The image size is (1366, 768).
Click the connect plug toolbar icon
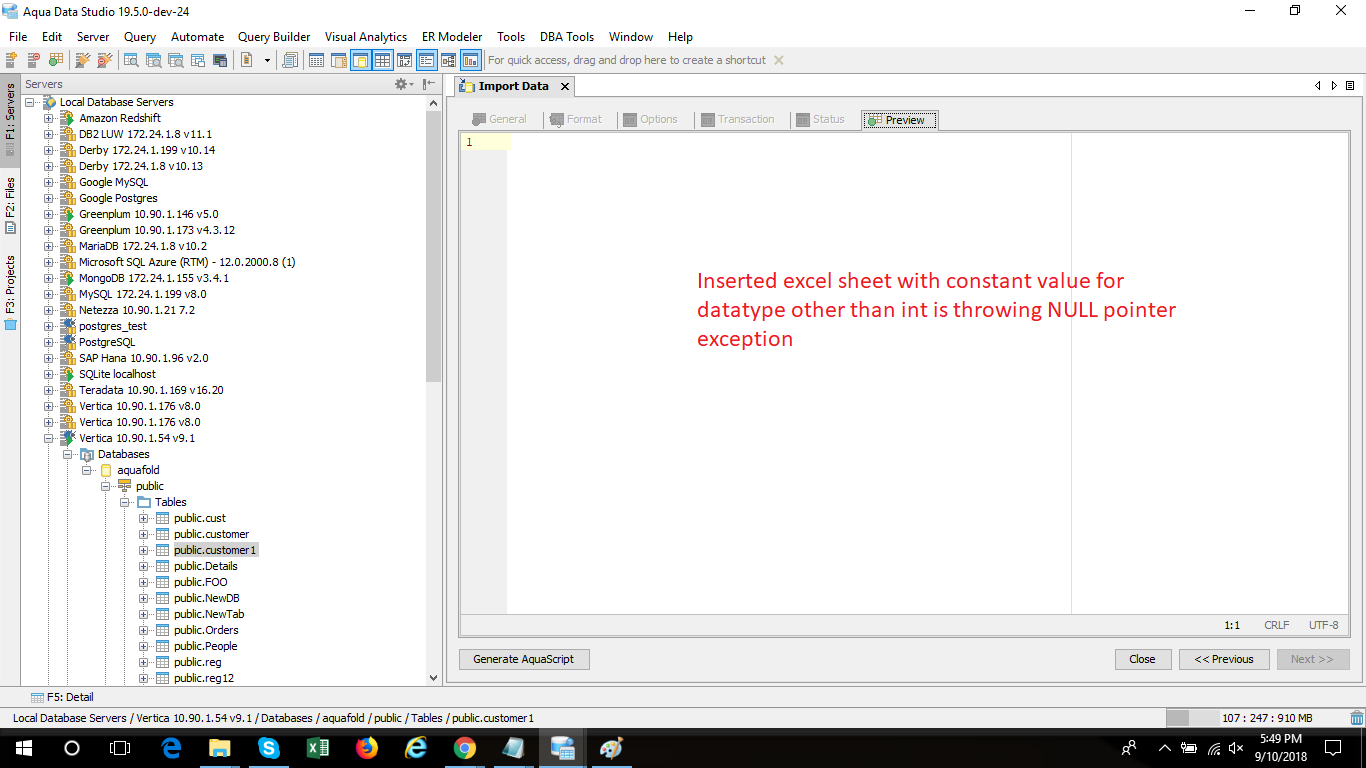coord(83,61)
